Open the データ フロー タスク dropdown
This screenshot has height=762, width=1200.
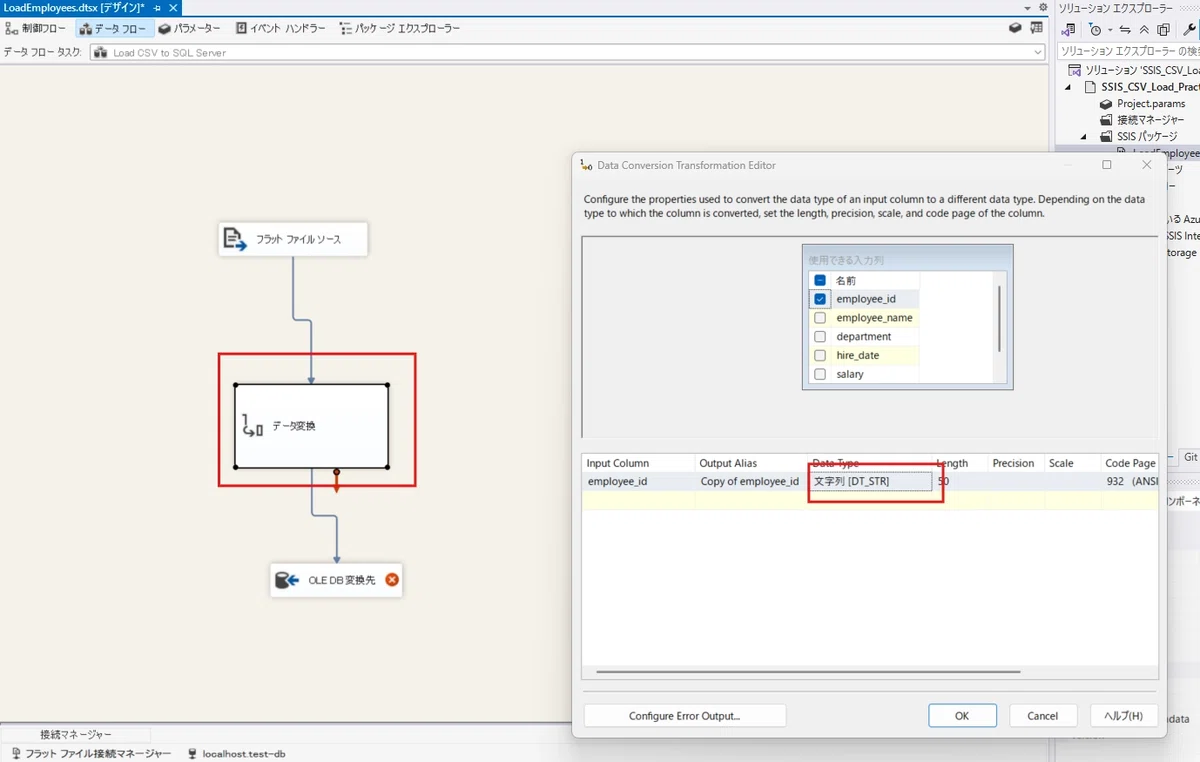click(1037, 53)
